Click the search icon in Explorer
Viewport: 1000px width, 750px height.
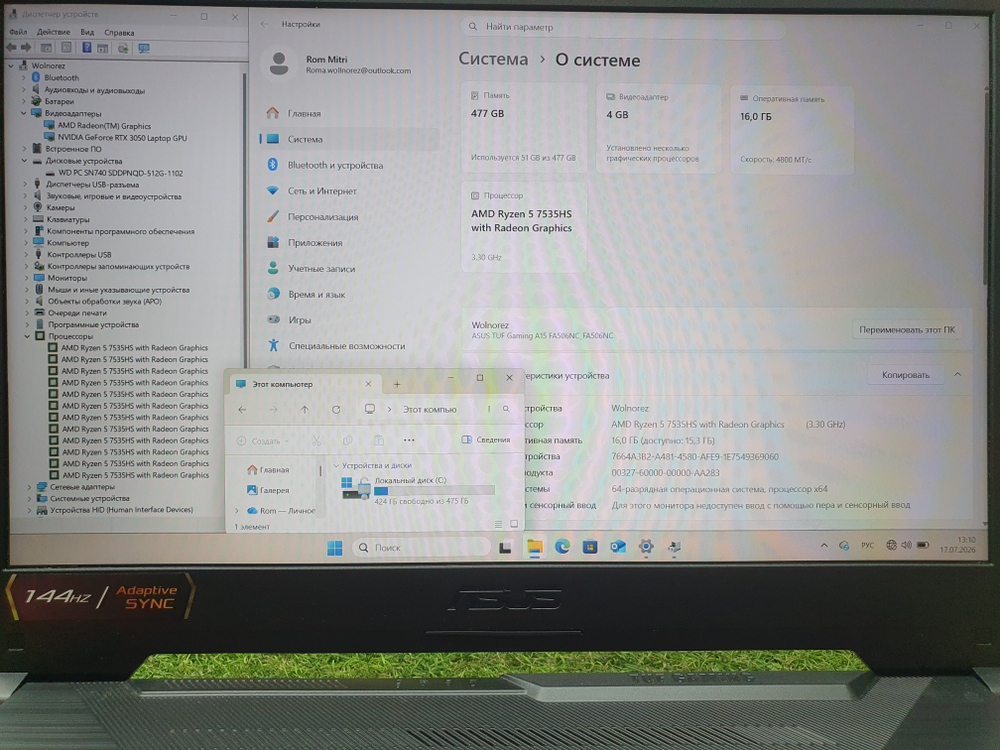click(506, 409)
